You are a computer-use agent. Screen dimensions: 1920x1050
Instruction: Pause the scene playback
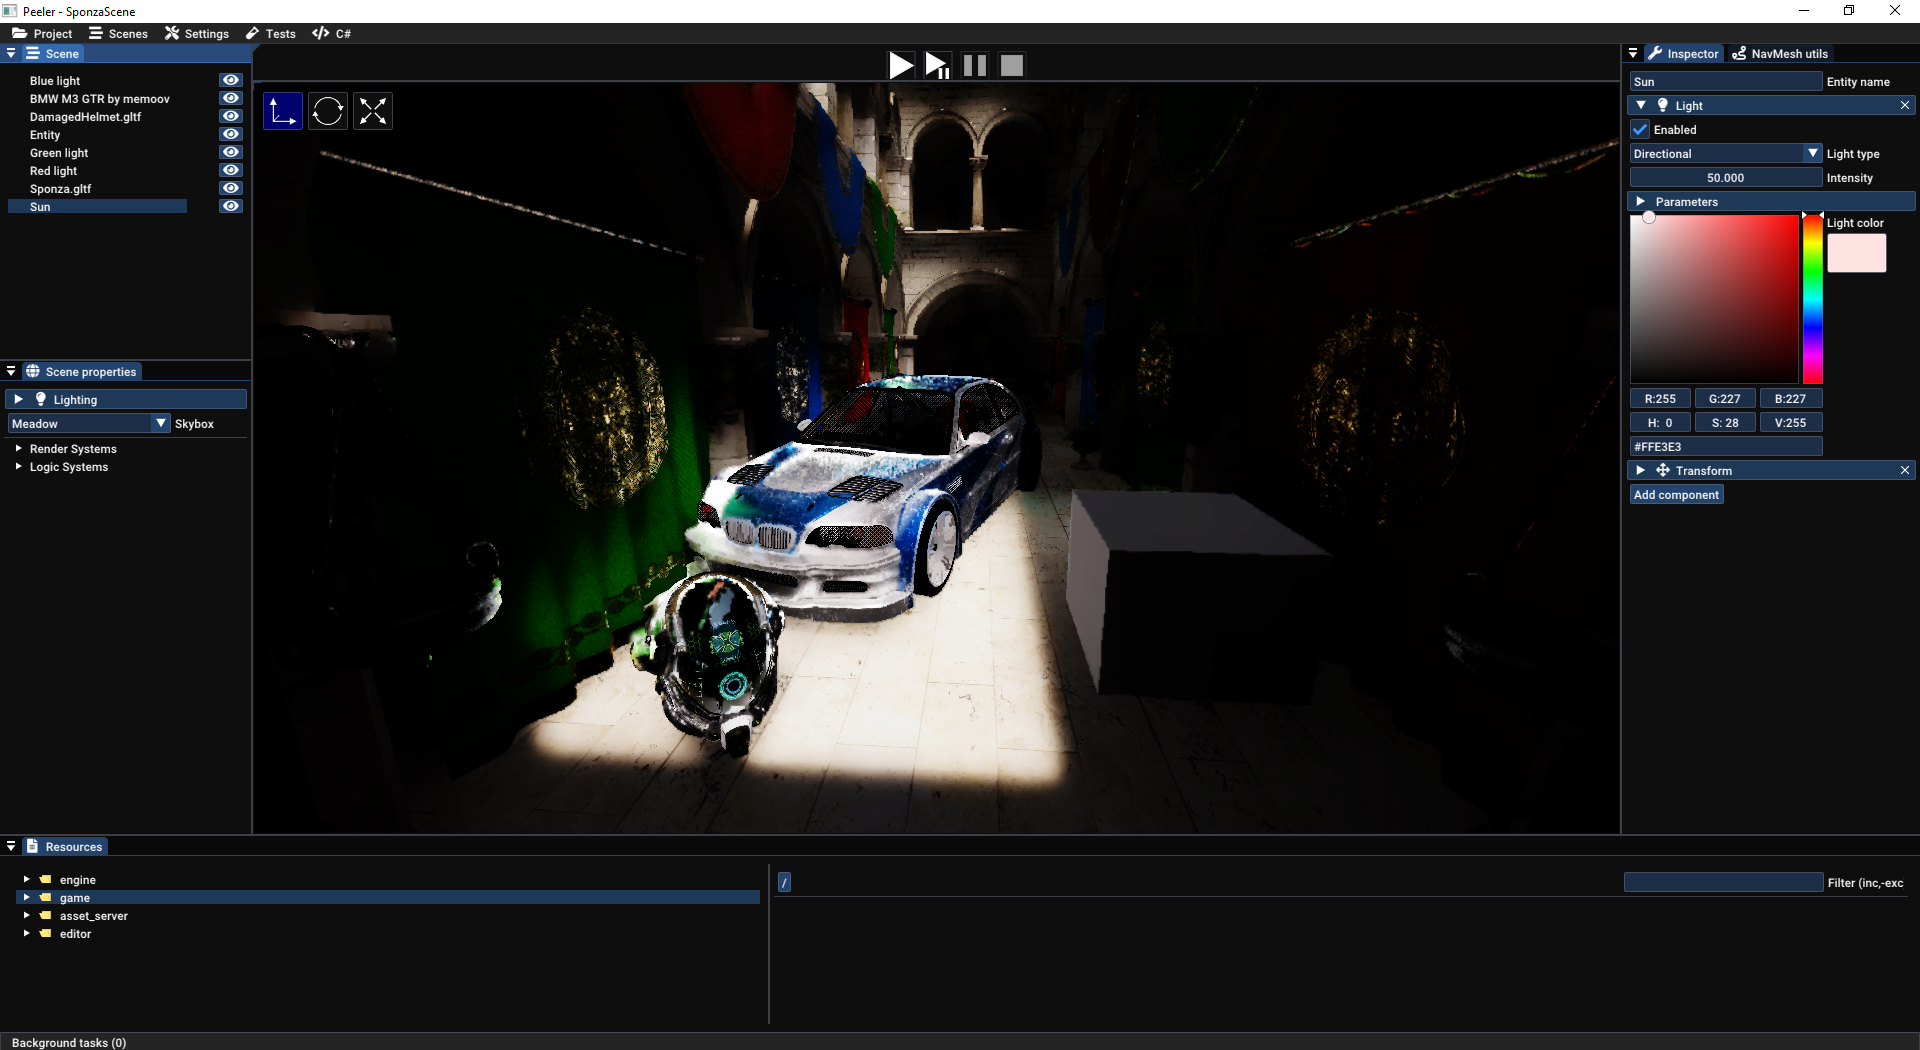click(x=975, y=66)
